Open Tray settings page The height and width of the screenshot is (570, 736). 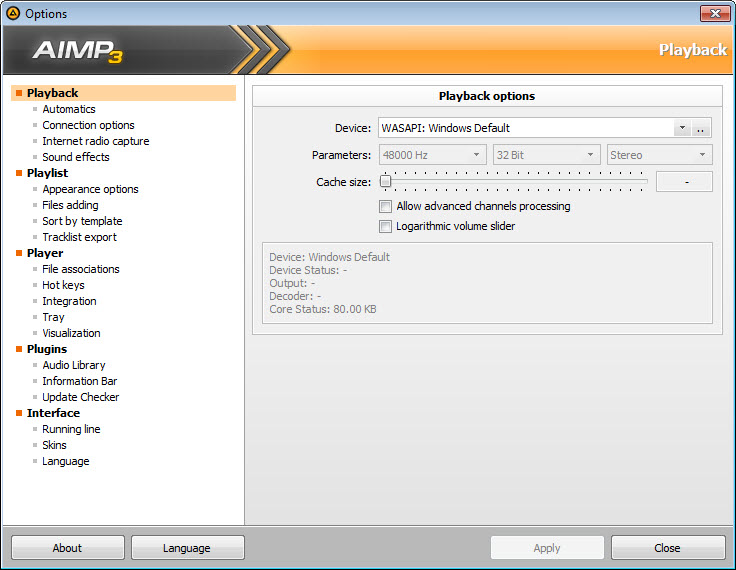click(53, 317)
